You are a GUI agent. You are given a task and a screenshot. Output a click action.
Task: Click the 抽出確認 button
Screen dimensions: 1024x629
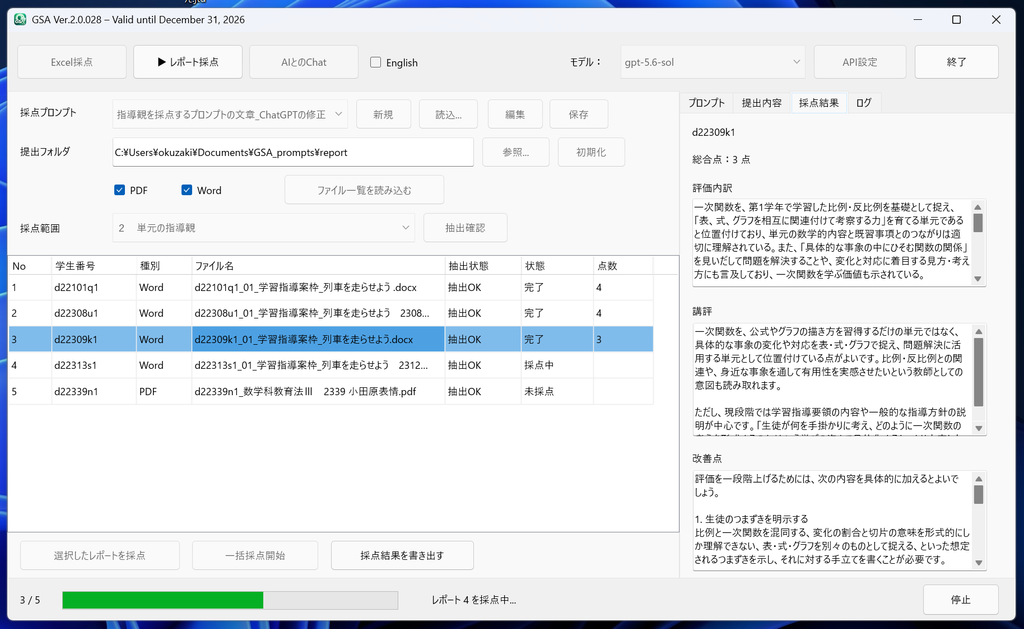coord(465,228)
